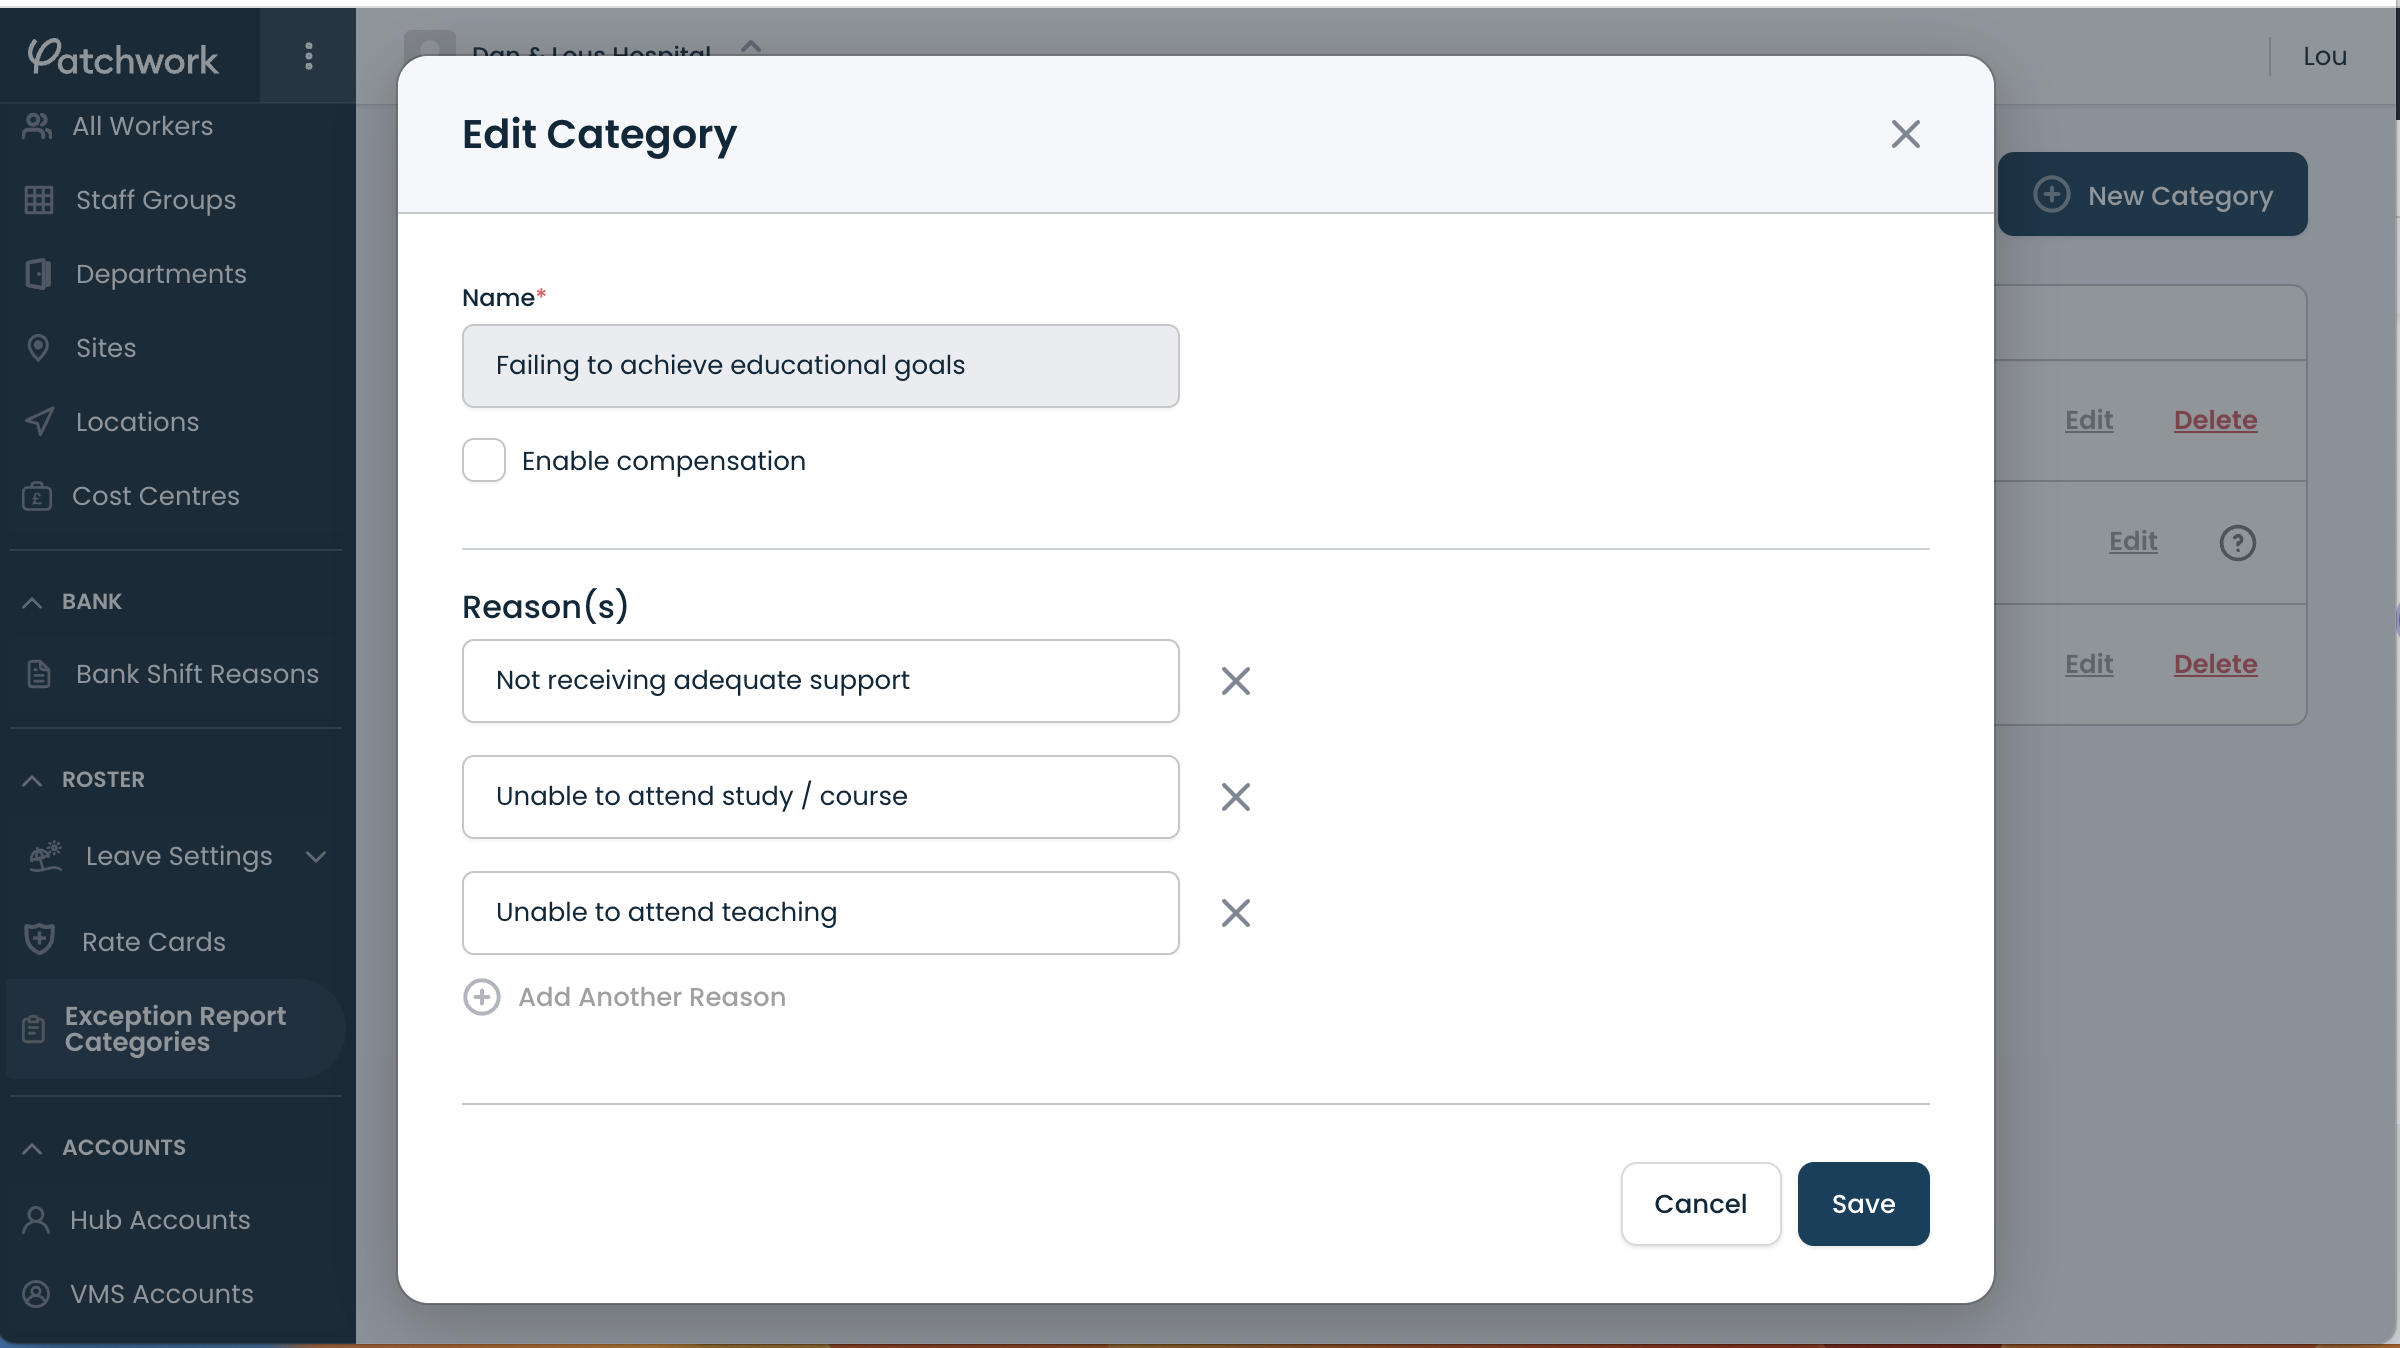Viewport: 2400px width, 1348px height.
Task: Collapse the BANK section
Action: coord(31,601)
